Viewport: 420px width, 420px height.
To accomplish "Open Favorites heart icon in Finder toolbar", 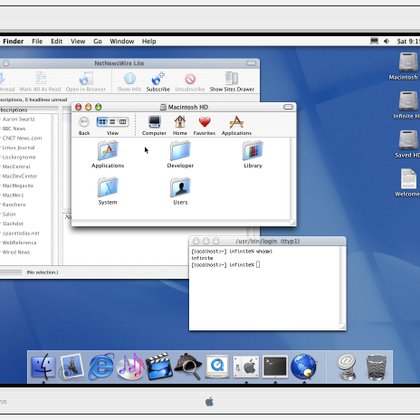I will coord(204,125).
